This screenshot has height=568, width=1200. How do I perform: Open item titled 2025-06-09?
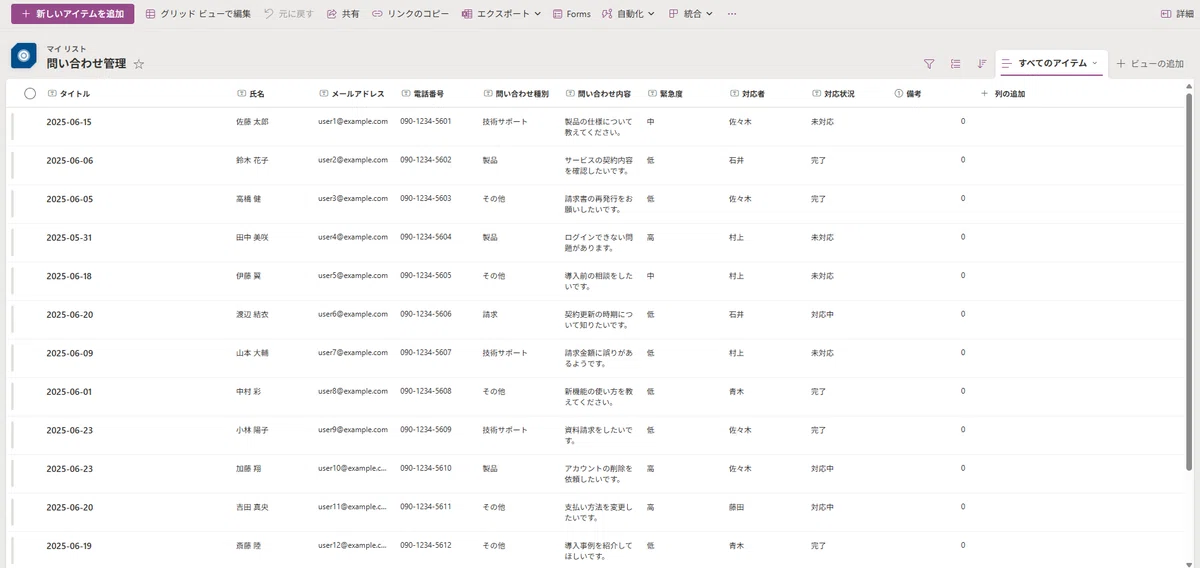(x=69, y=353)
